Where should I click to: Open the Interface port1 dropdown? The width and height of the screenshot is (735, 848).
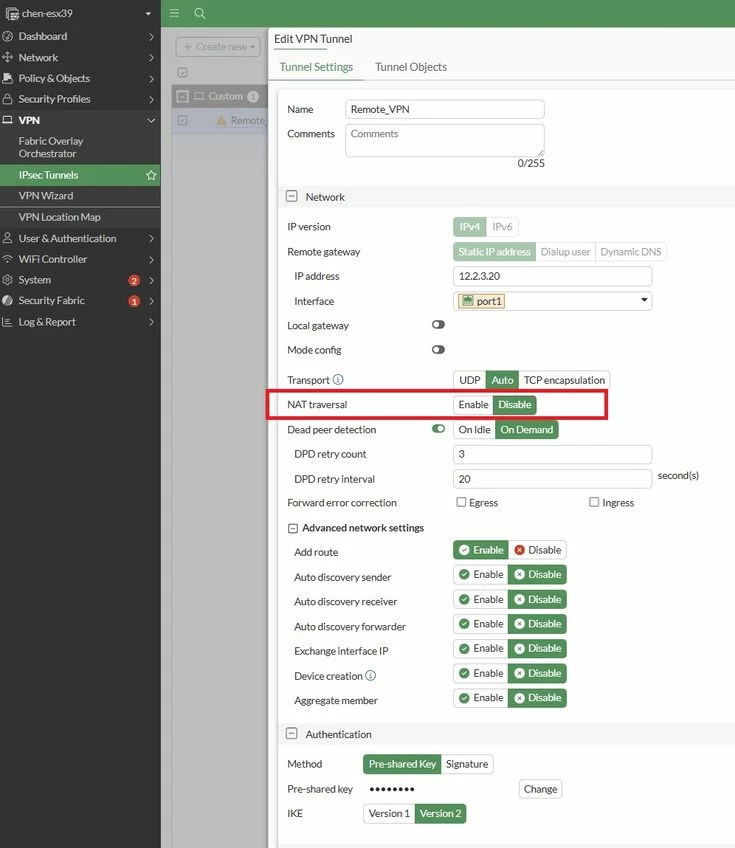644,300
